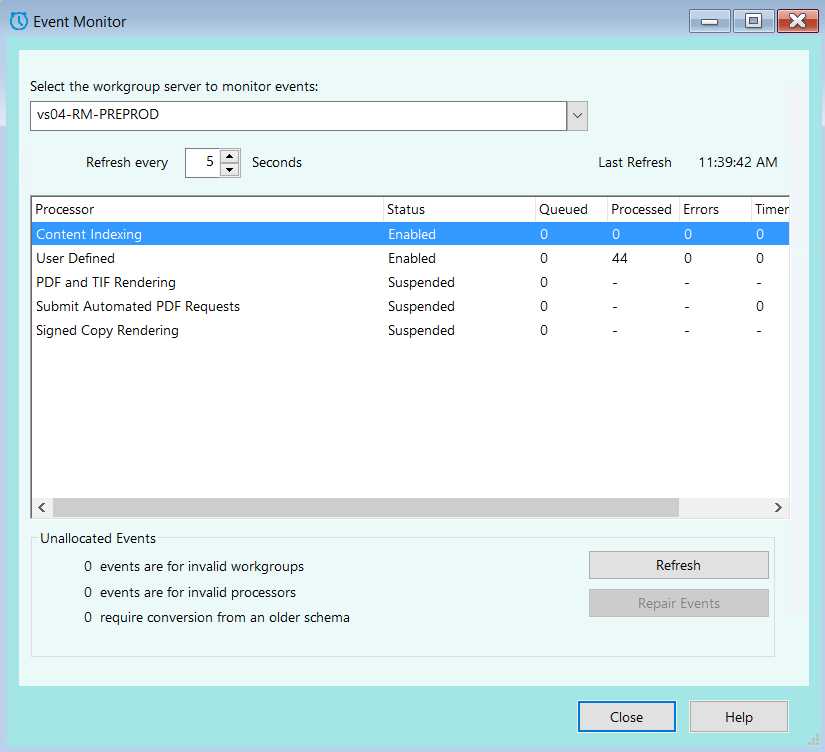The height and width of the screenshot is (752, 825).
Task: Click the refresh interval down arrow
Action: tap(231, 168)
